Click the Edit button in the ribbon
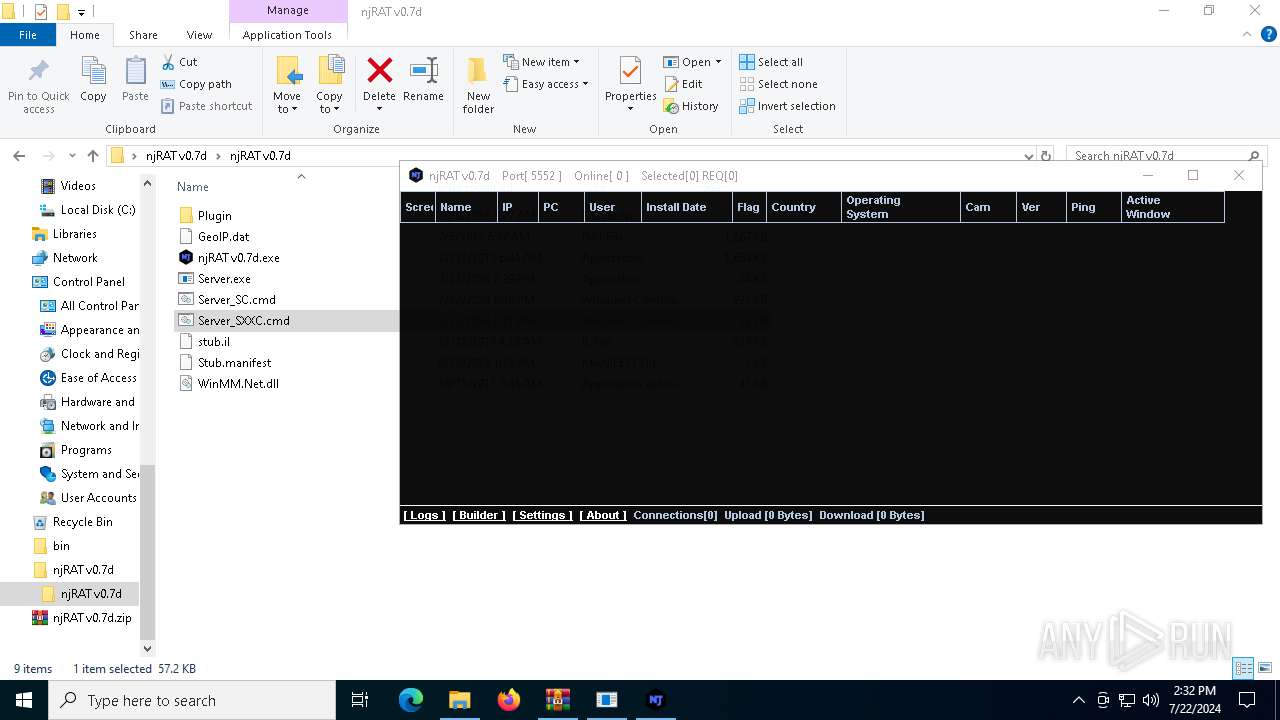 click(x=683, y=84)
